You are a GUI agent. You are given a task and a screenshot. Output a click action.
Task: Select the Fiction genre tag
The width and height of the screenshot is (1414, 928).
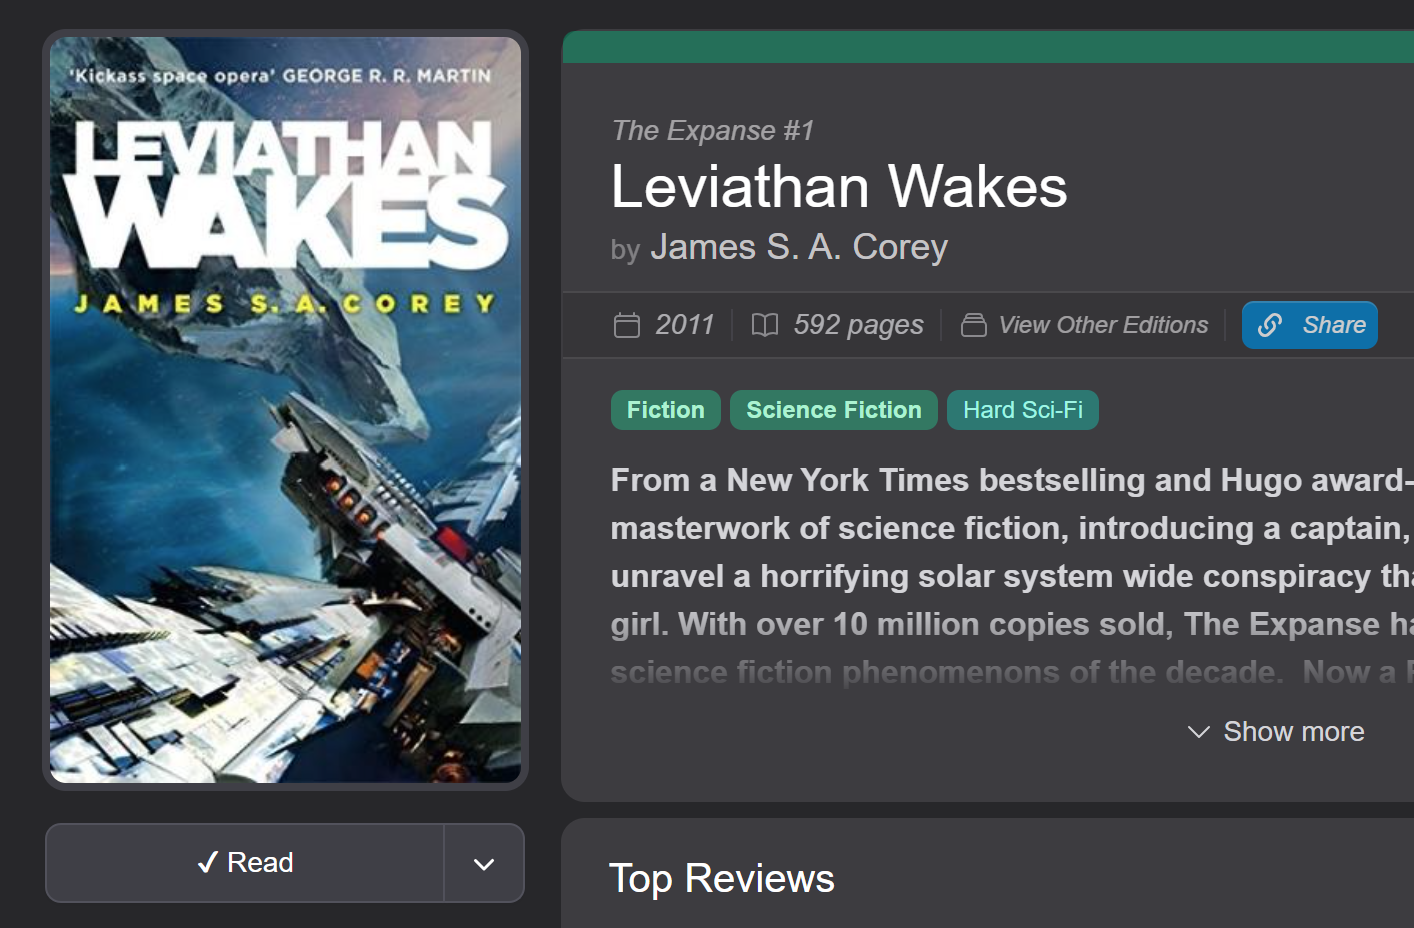click(666, 410)
